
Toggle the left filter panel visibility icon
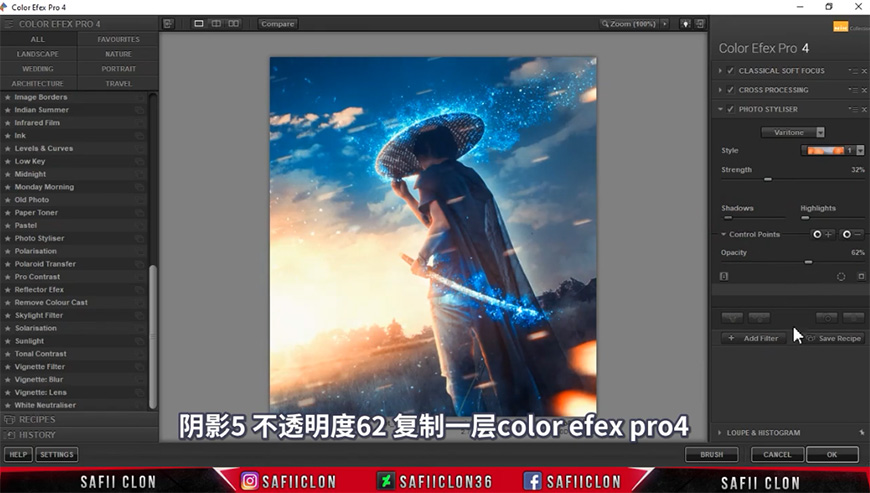tap(168, 23)
